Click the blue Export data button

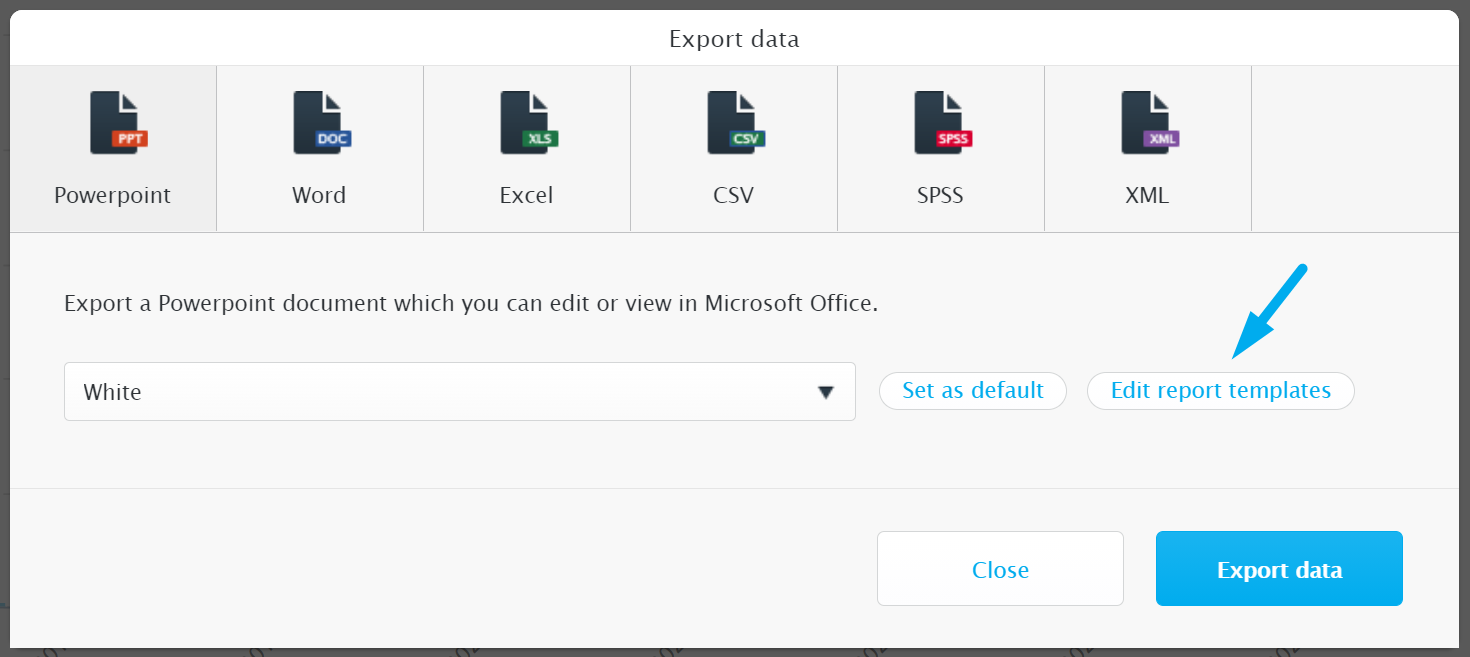[1279, 569]
